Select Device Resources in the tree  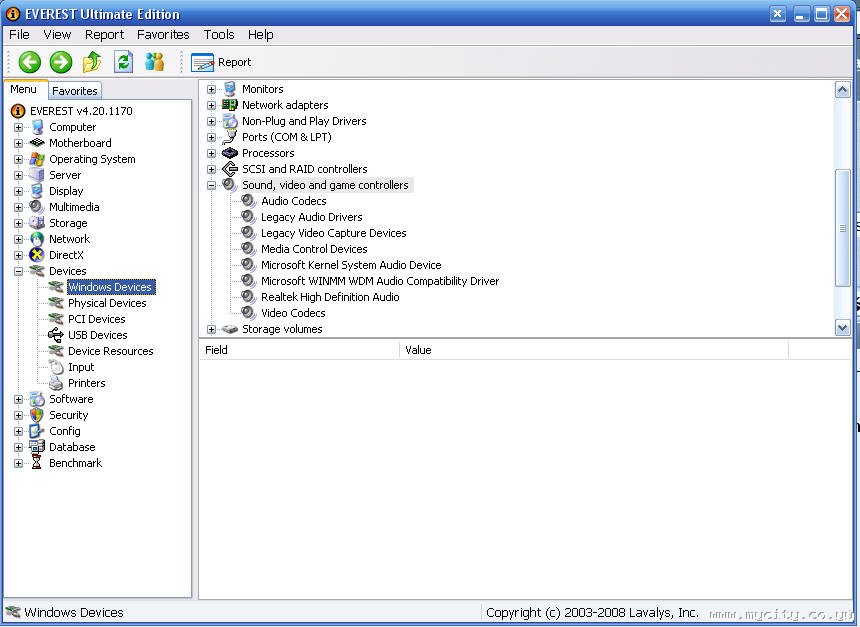pyautogui.click(x=110, y=351)
